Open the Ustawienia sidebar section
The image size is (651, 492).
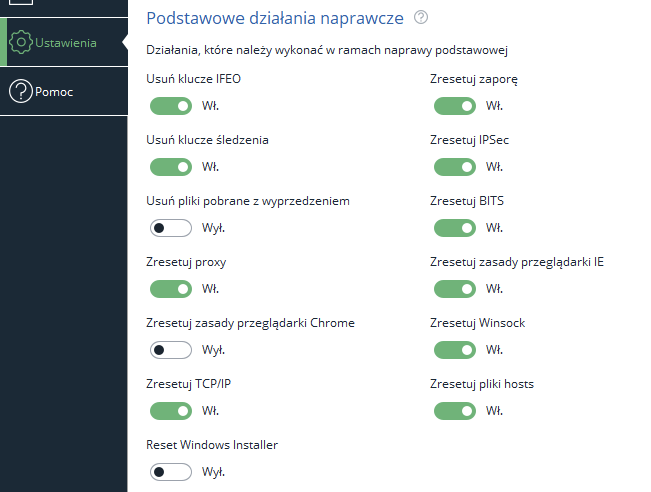coord(64,43)
